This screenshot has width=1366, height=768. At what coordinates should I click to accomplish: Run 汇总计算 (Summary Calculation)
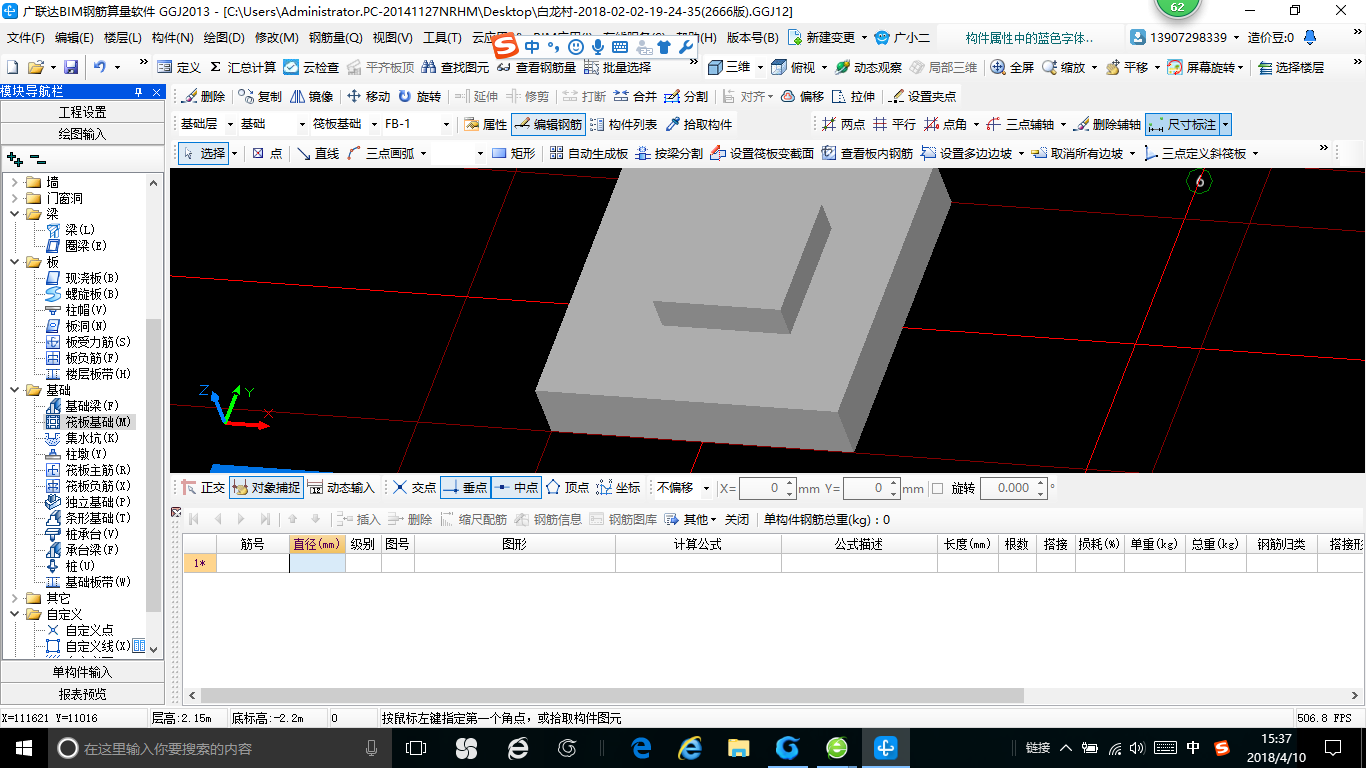(242, 67)
